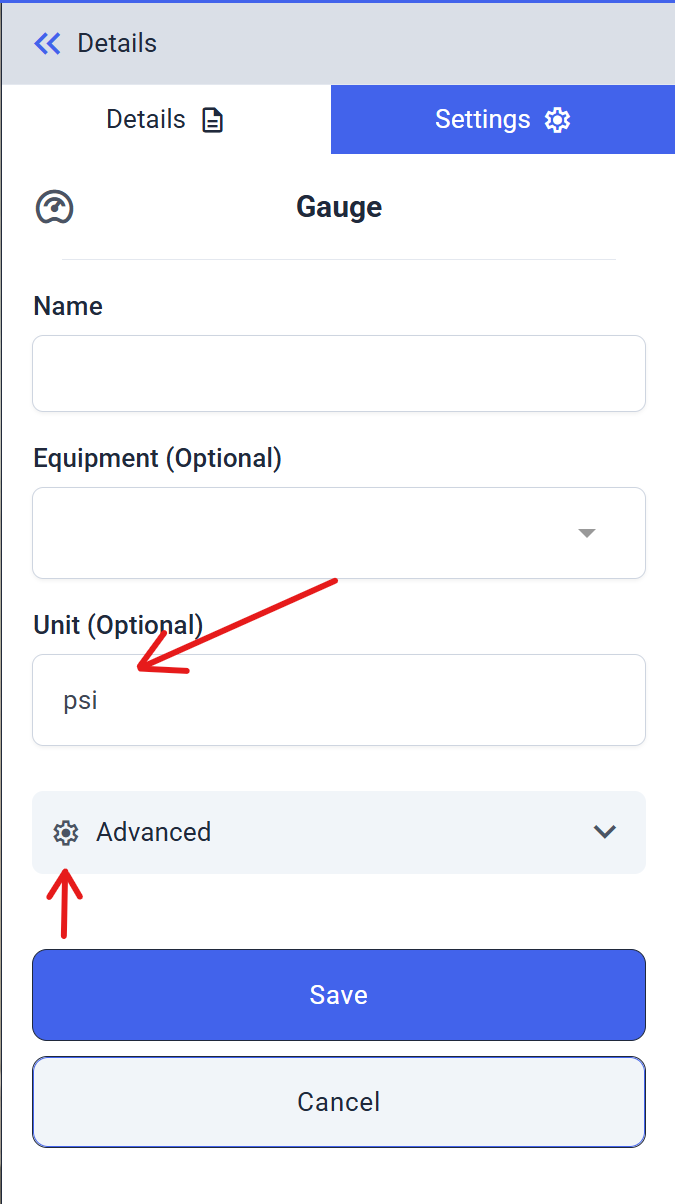Click the Name input field
Image resolution: width=675 pixels, height=1204 pixels.
point(339,371)
